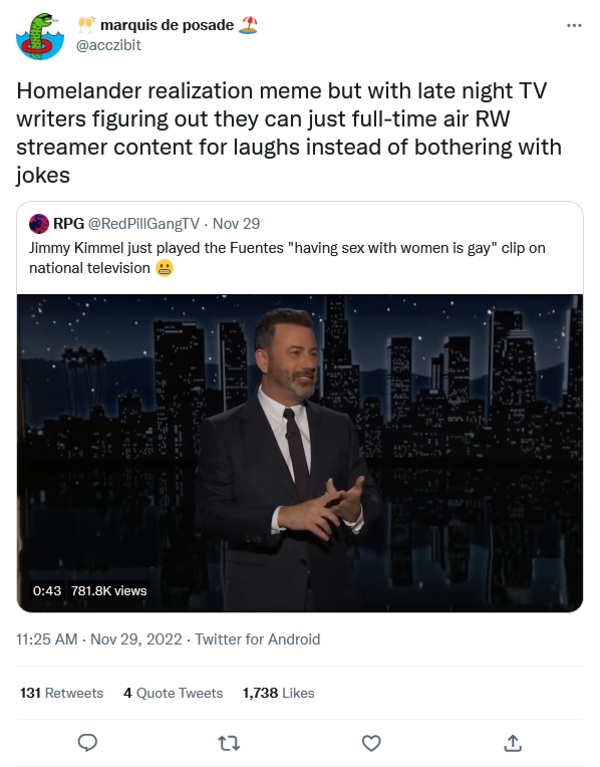
Task: Click the 0:43 video duration badge
Action: click(47, 590)
